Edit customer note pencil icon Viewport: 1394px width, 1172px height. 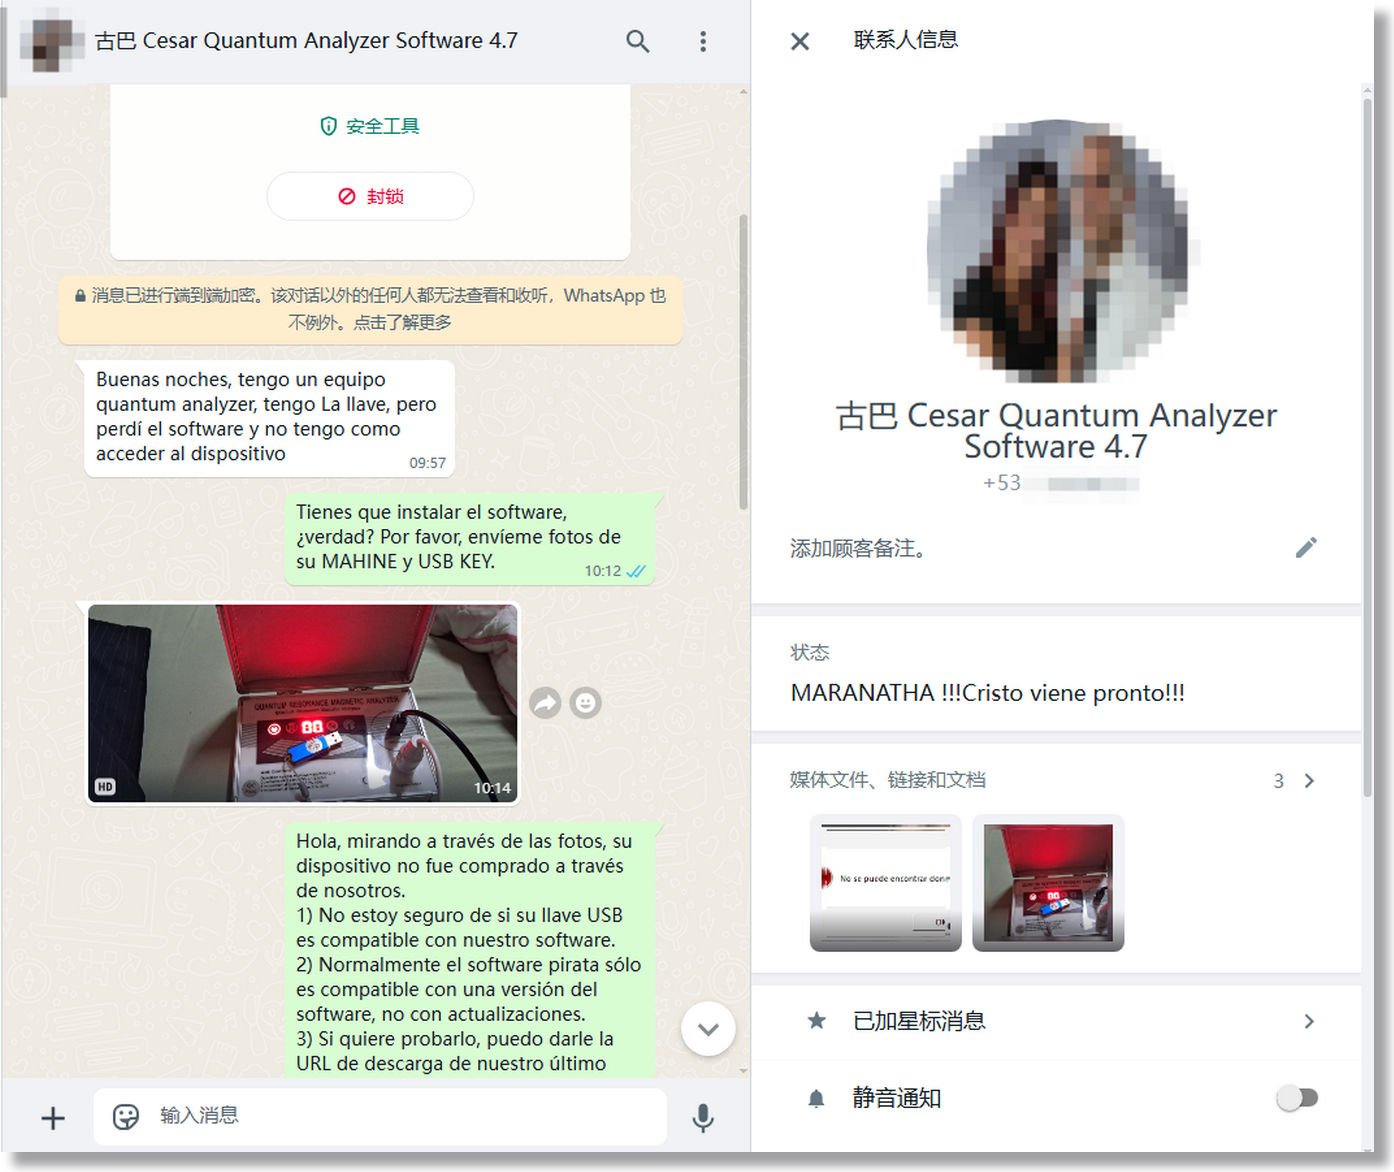1306,547
